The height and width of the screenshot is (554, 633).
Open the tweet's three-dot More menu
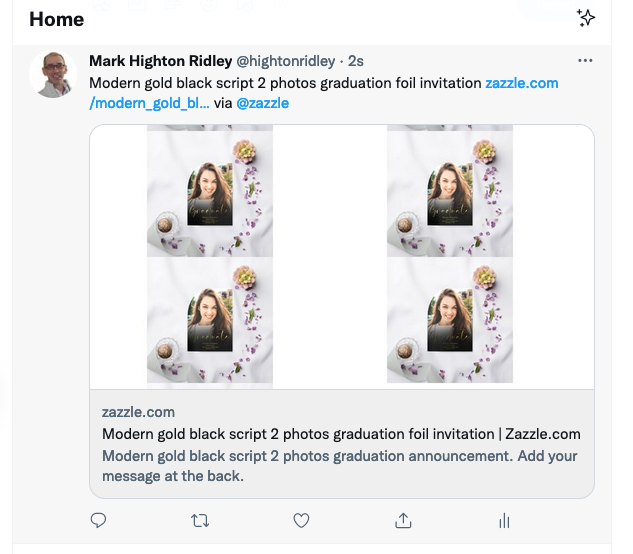pyautogui.click(x=586, y=61)
